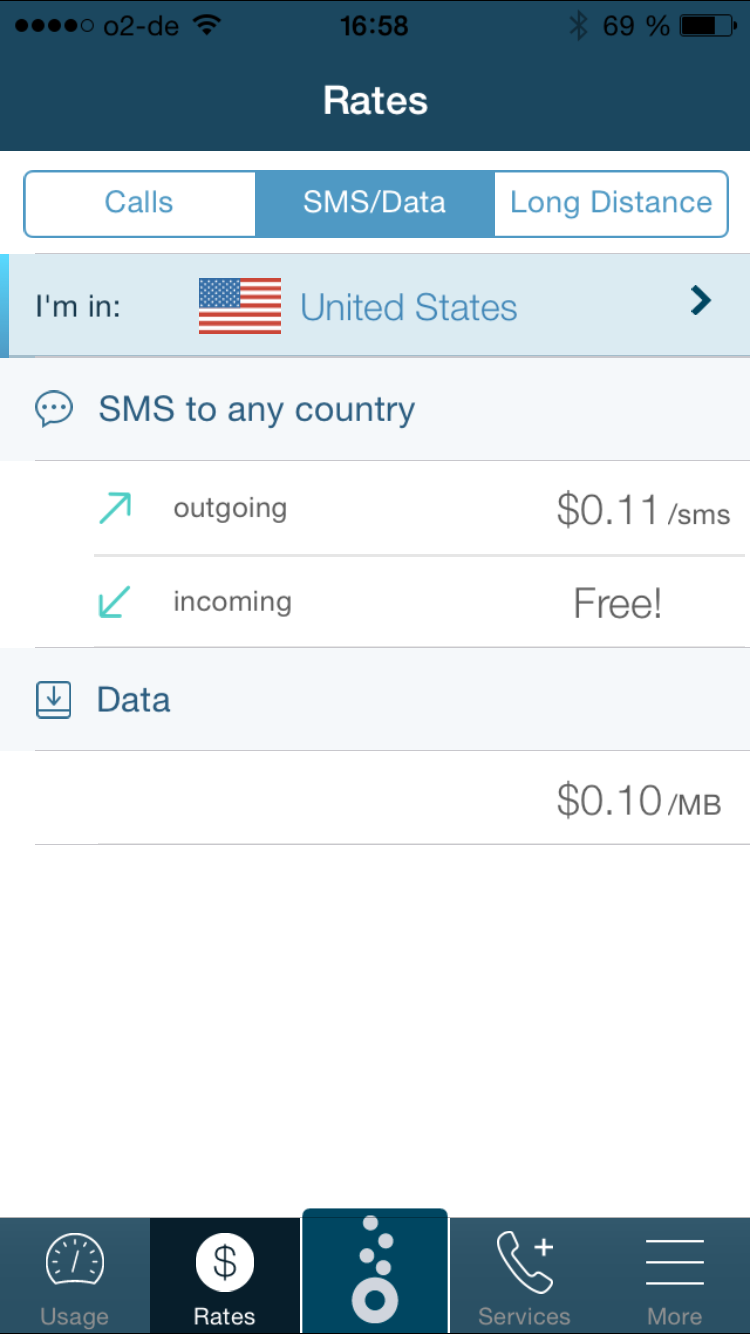Tap the "I'm in:" location label

(78, 306)
